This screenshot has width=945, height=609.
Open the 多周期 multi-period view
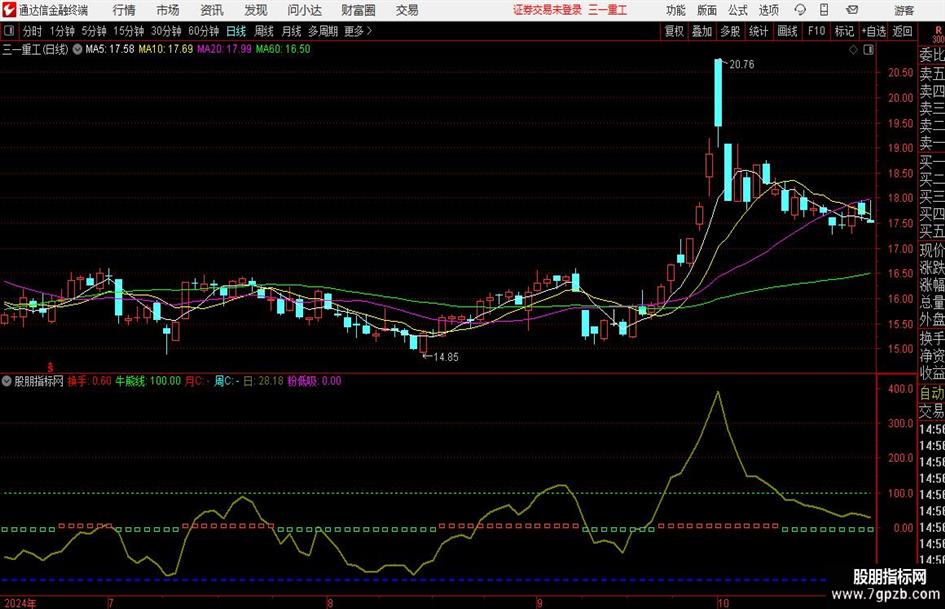[x=323, y=31]
